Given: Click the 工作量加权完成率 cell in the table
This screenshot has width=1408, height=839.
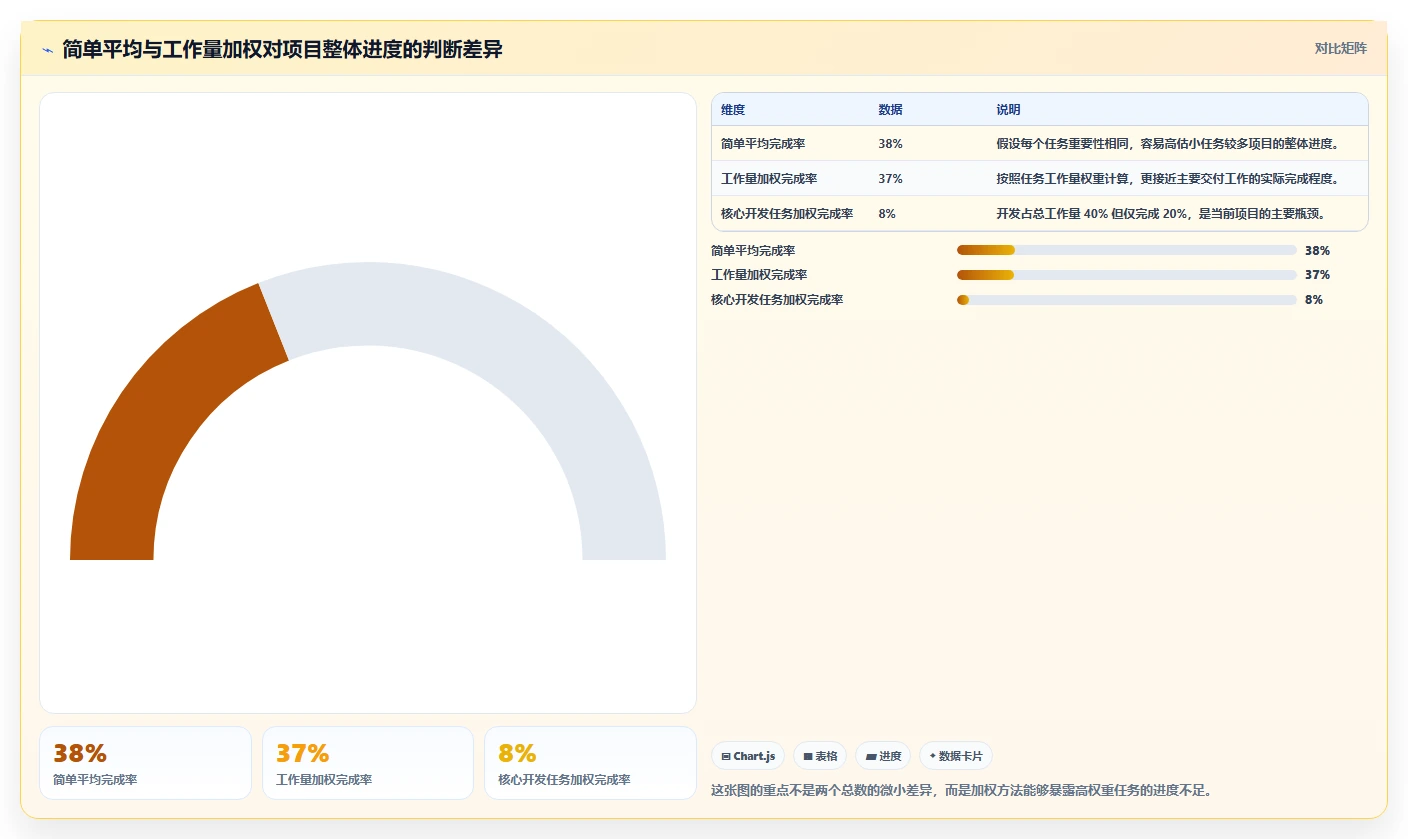Looking at the screenshot, I should coord(769,179).
